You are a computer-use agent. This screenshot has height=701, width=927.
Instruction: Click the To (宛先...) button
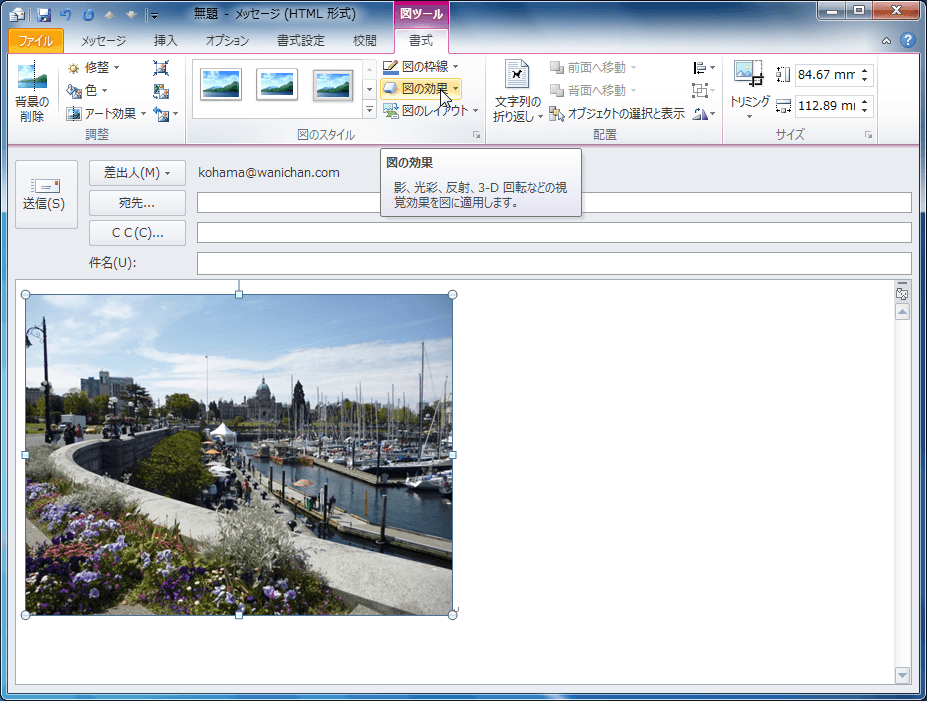tap(137, 203)
